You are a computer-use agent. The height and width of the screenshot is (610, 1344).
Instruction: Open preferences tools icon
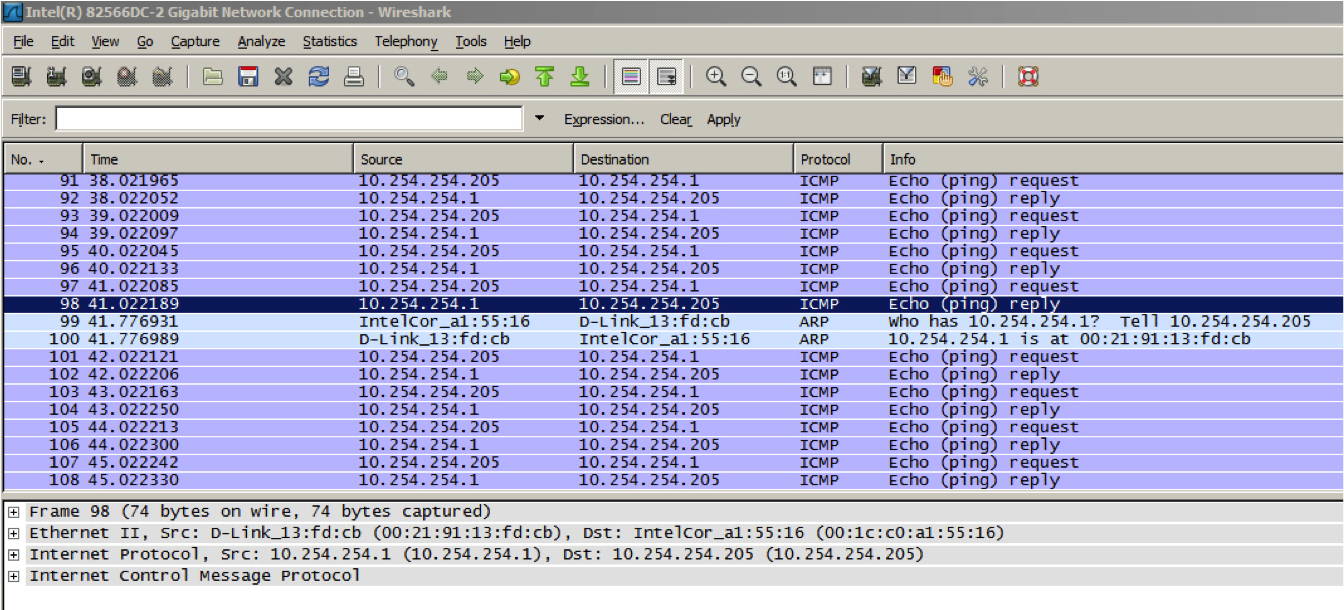(978, 77)
